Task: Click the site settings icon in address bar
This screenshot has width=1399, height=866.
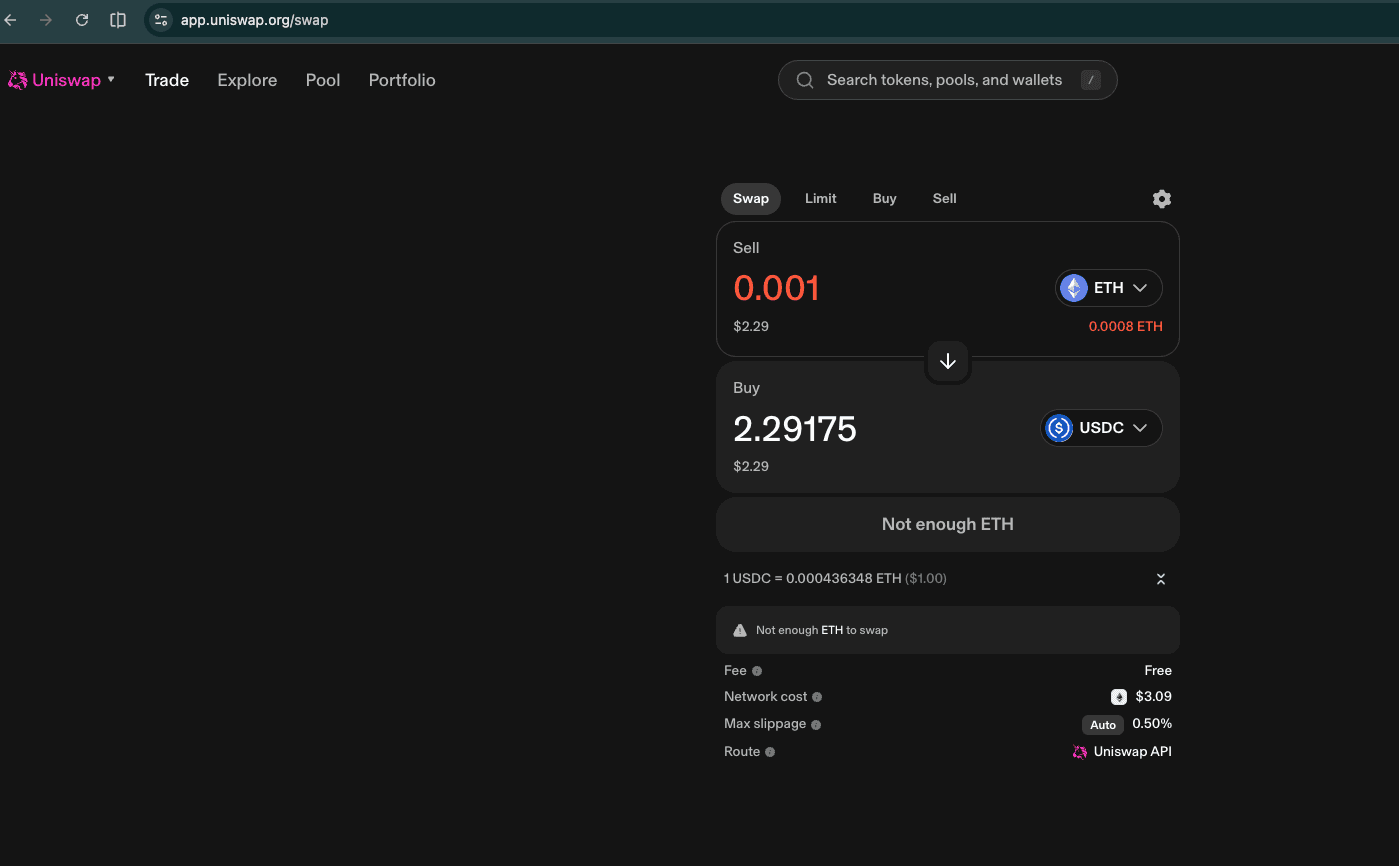Action: 161,20
